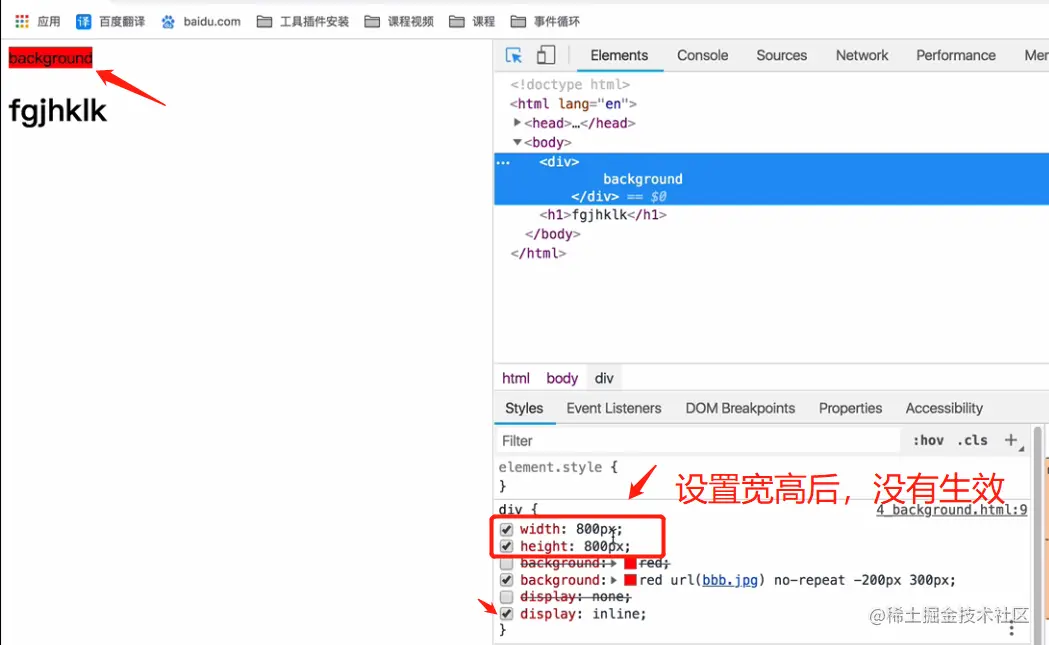
Task: Open color picker for struck-out red swatch
Action: 630,563
